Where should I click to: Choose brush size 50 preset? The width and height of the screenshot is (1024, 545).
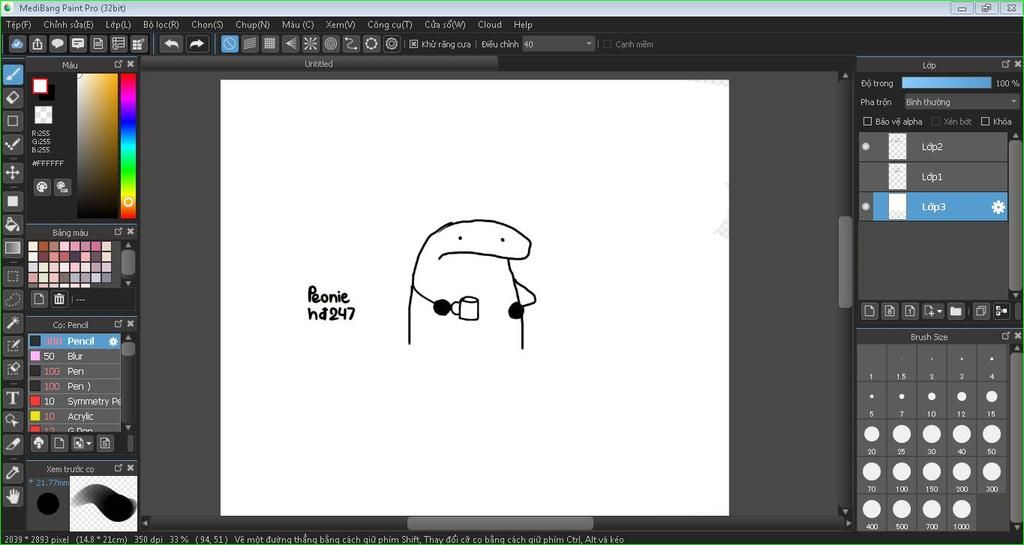pos(991,437)
